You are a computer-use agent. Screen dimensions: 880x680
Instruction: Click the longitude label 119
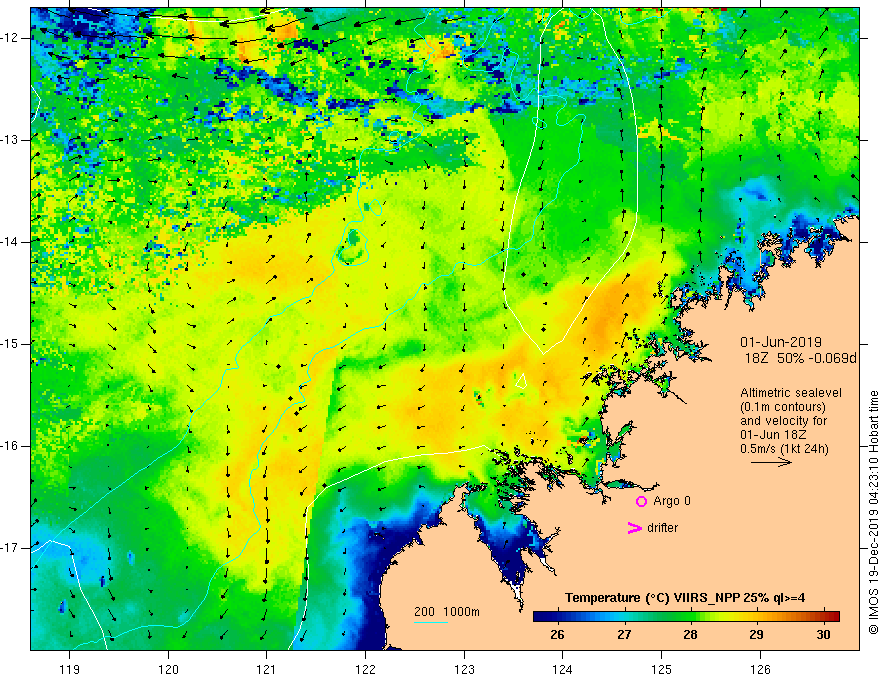[x=70, y=669]
